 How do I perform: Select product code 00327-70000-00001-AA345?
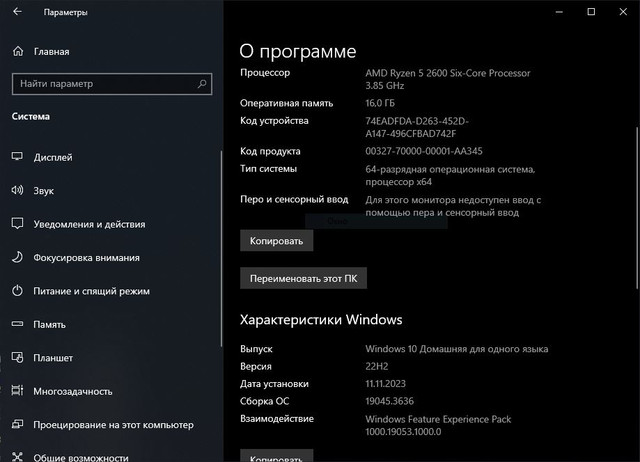[x=424, y=151]
